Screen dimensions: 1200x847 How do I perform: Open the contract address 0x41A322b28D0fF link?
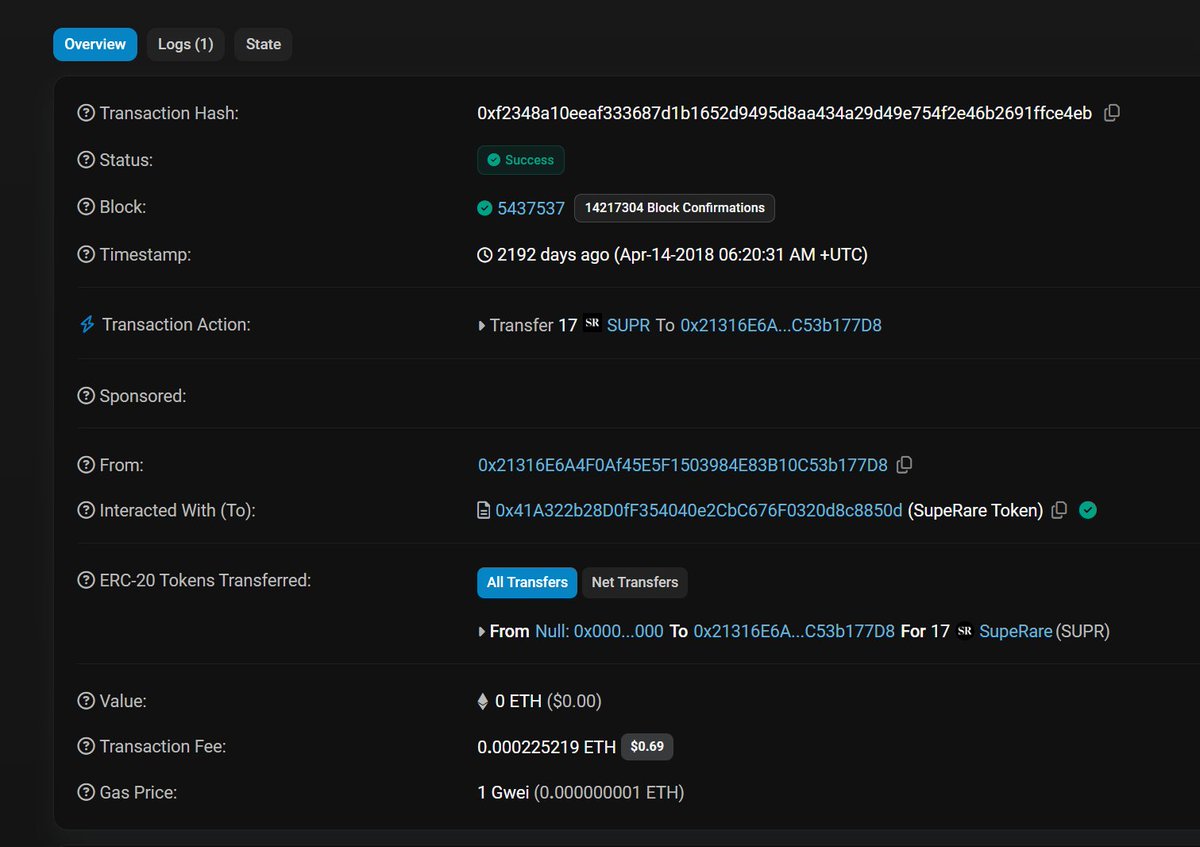(x=699, y=510)
